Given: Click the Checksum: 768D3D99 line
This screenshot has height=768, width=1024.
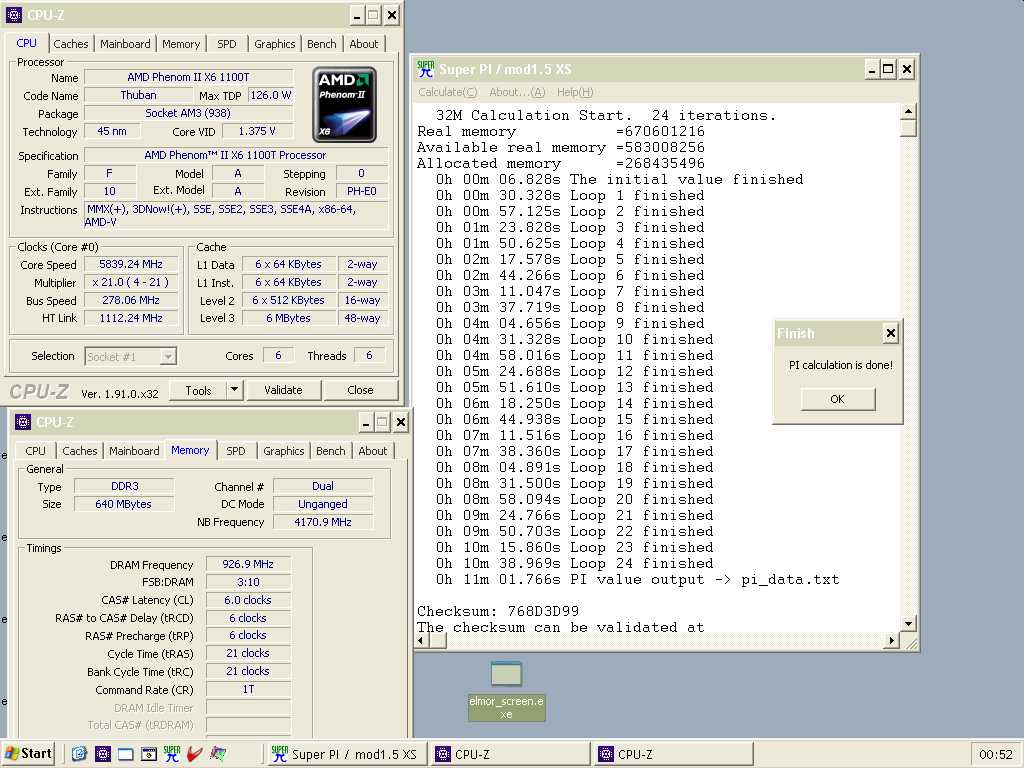Looking at the screenshot, I should point(498,612).
